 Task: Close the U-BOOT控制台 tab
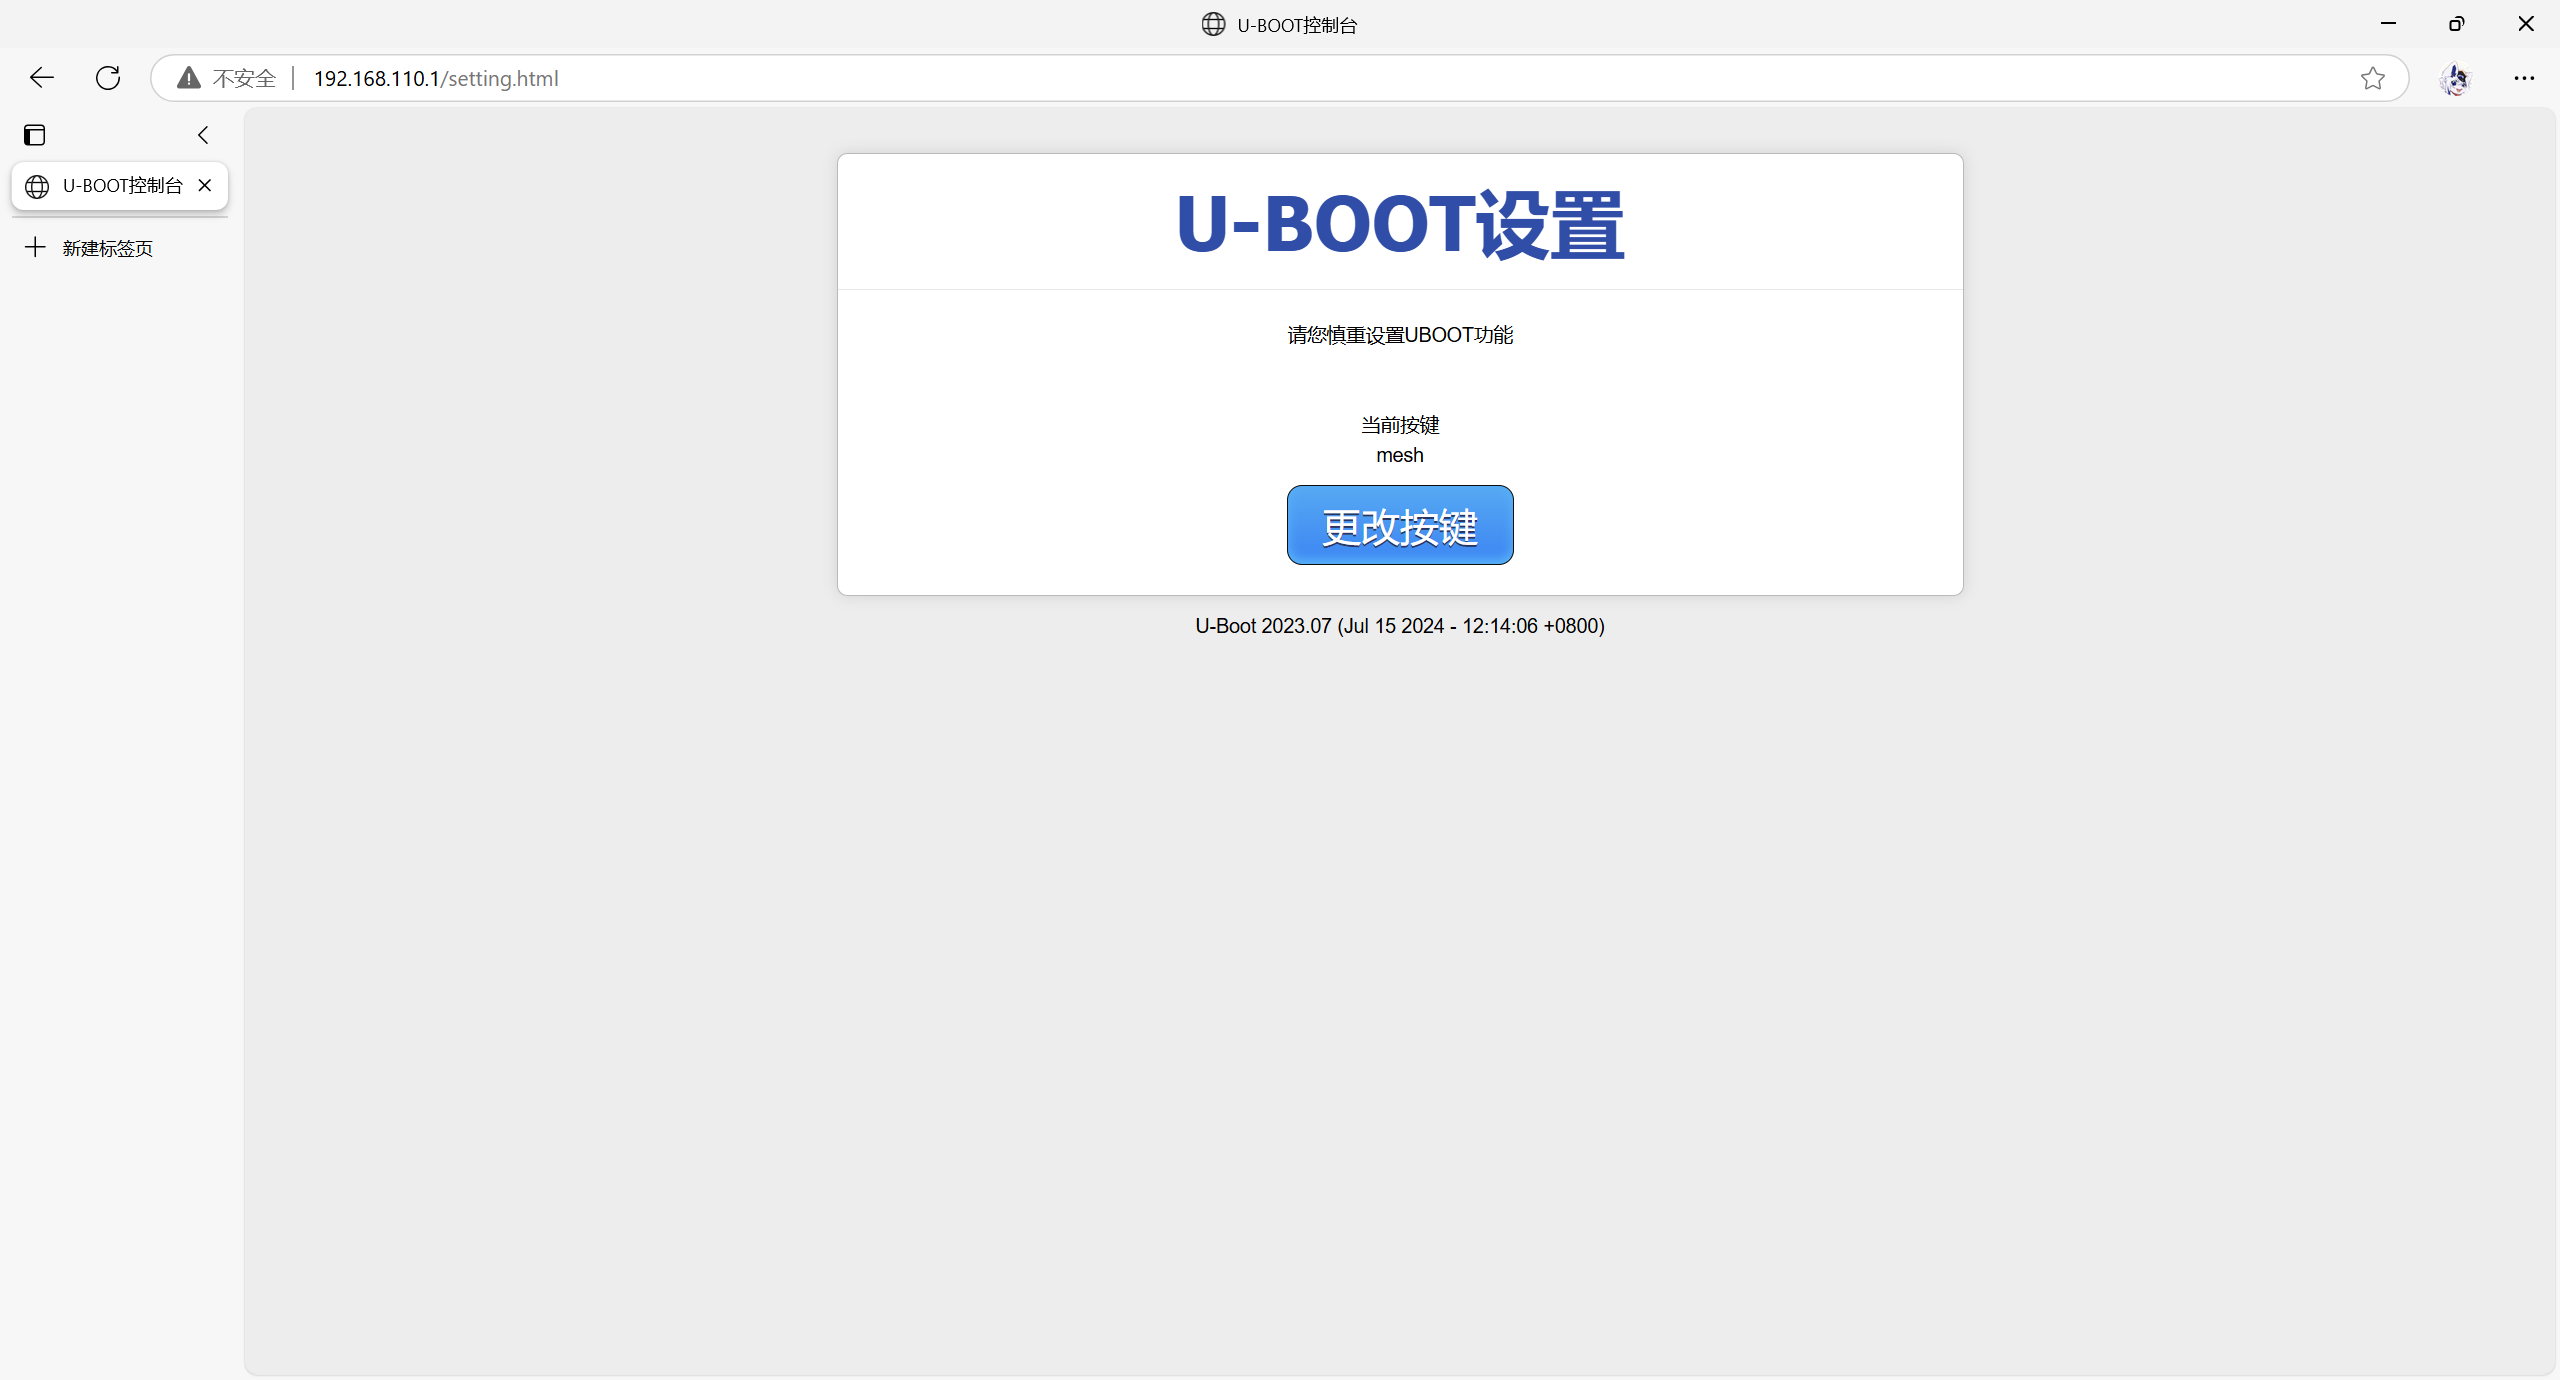[205, 185]
